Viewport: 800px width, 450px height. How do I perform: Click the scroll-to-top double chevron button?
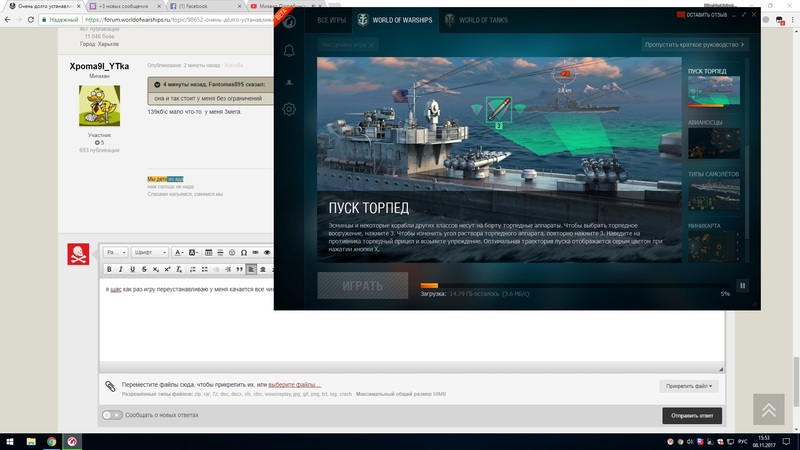768,410
